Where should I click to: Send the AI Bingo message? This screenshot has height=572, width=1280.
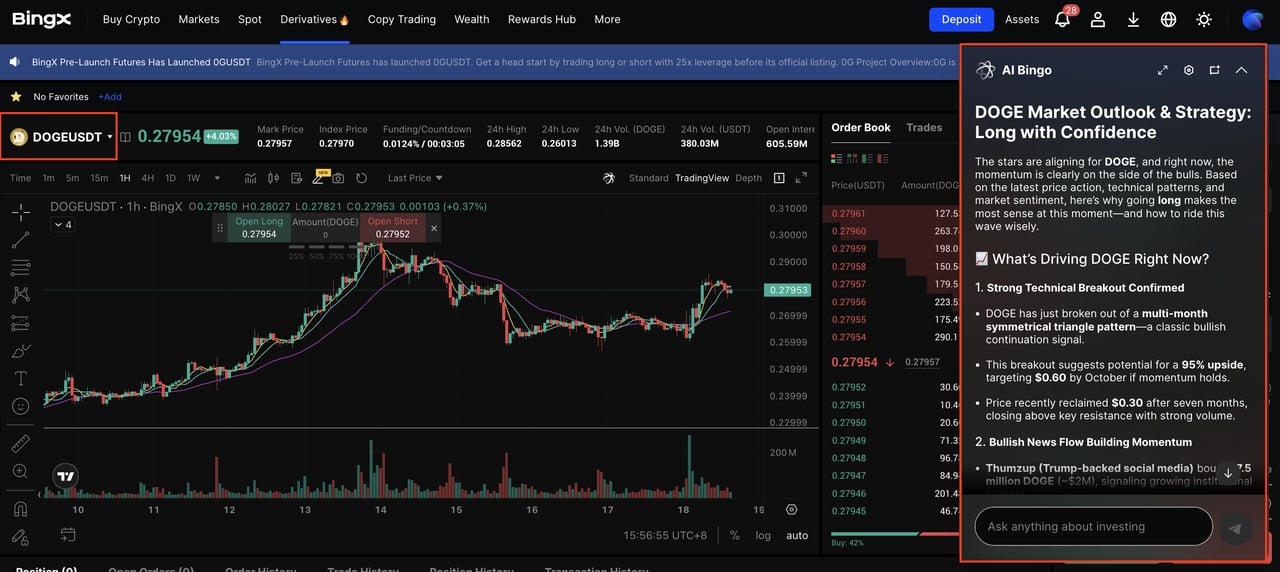pos(1236,528)
